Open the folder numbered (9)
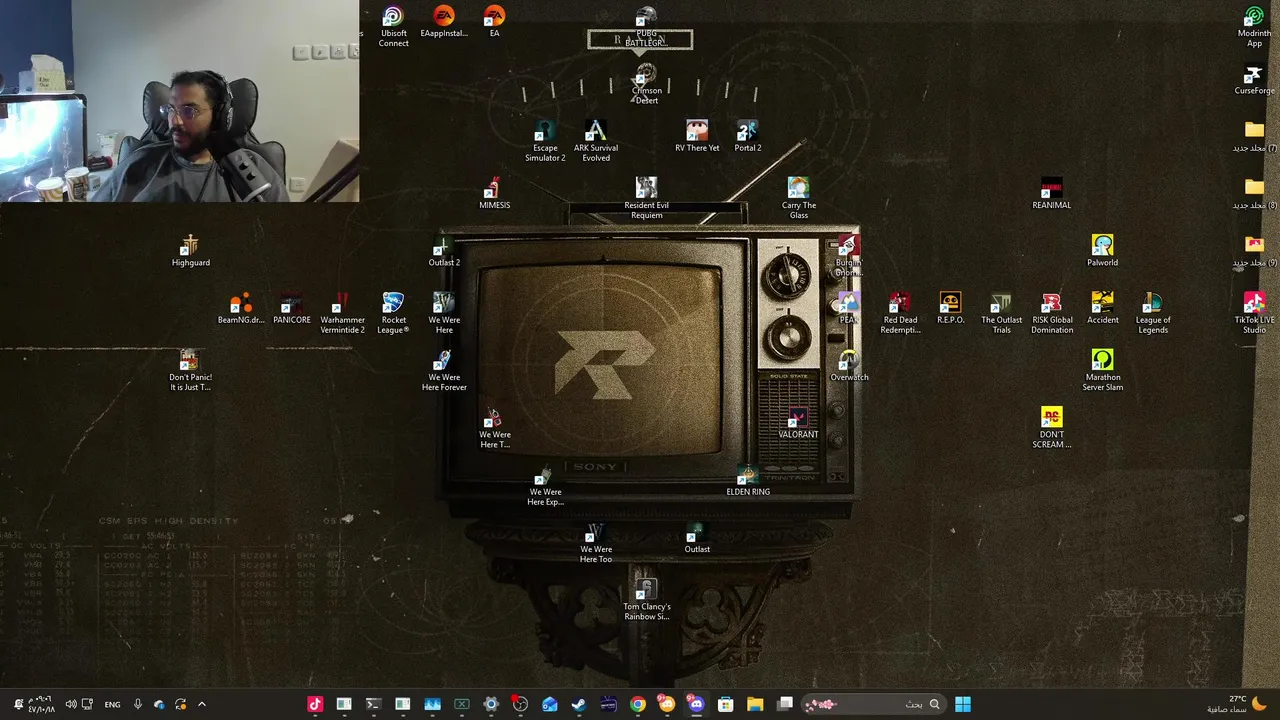This screenshot has width=1280, height=720. [1254, 251]
